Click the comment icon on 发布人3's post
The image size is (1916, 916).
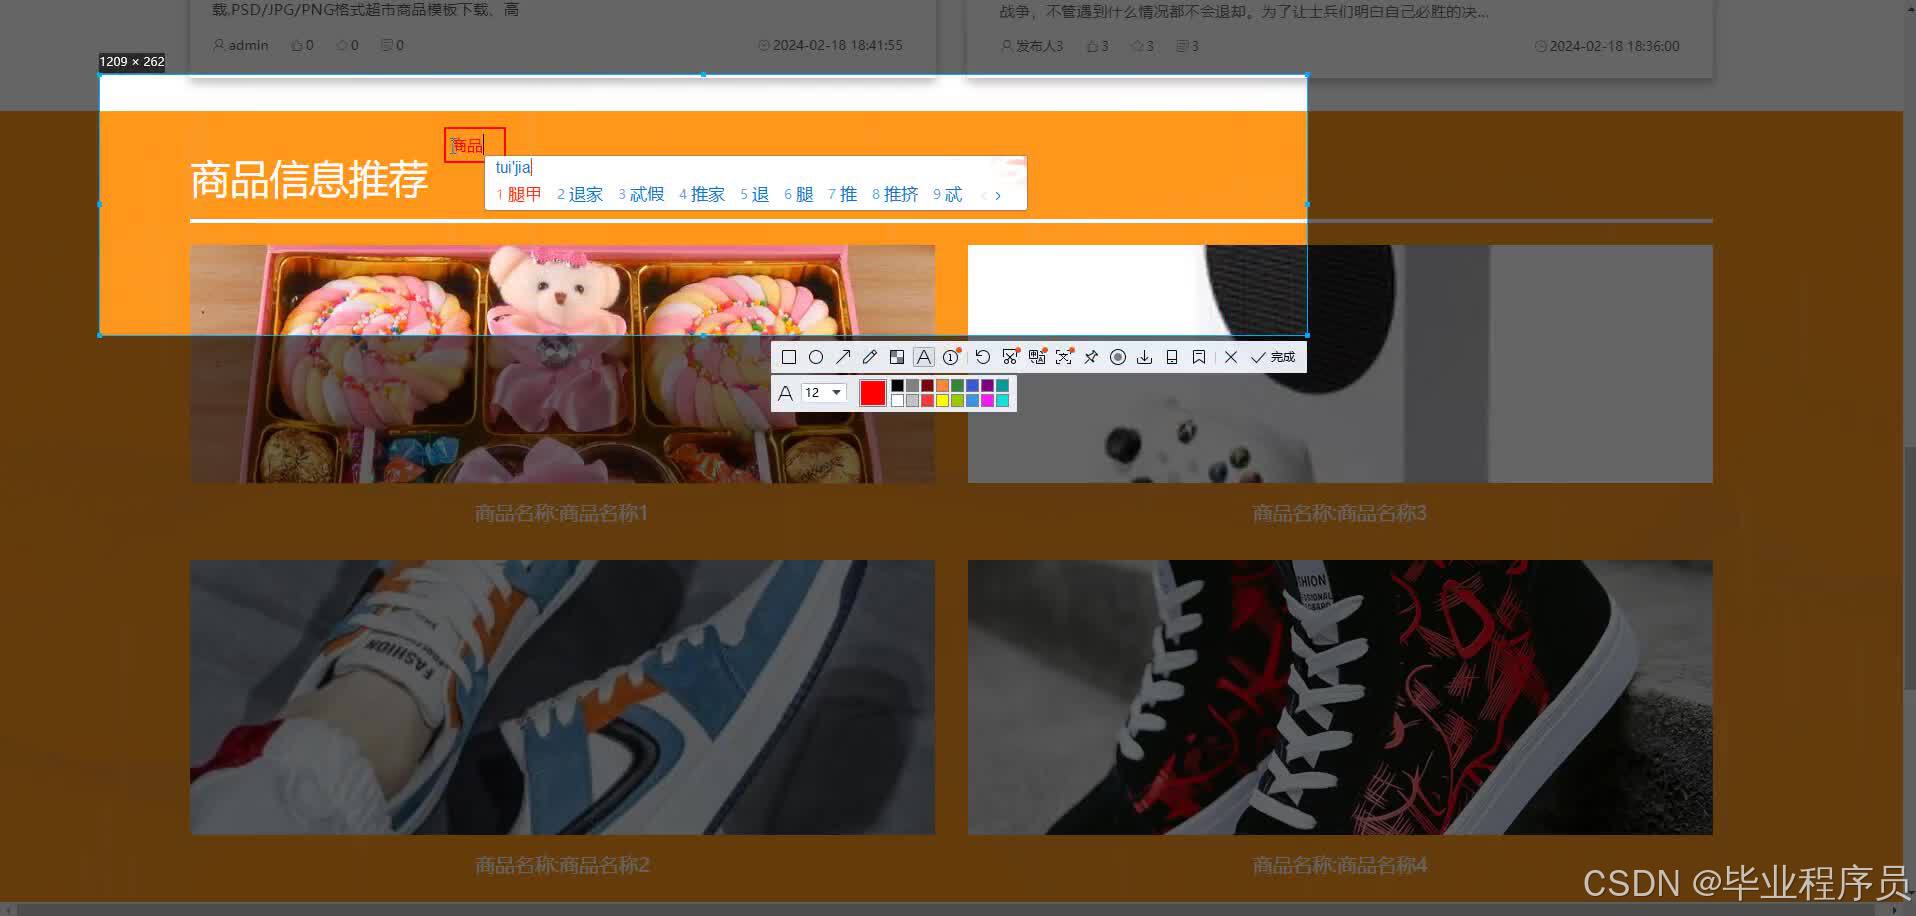[x=1182, y=46]
